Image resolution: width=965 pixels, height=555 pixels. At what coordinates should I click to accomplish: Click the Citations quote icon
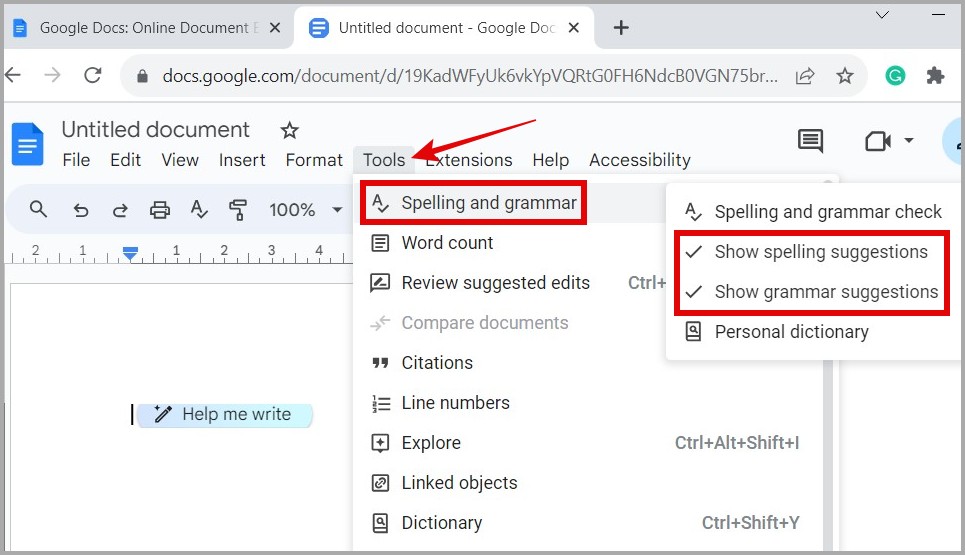pos(380,363)
